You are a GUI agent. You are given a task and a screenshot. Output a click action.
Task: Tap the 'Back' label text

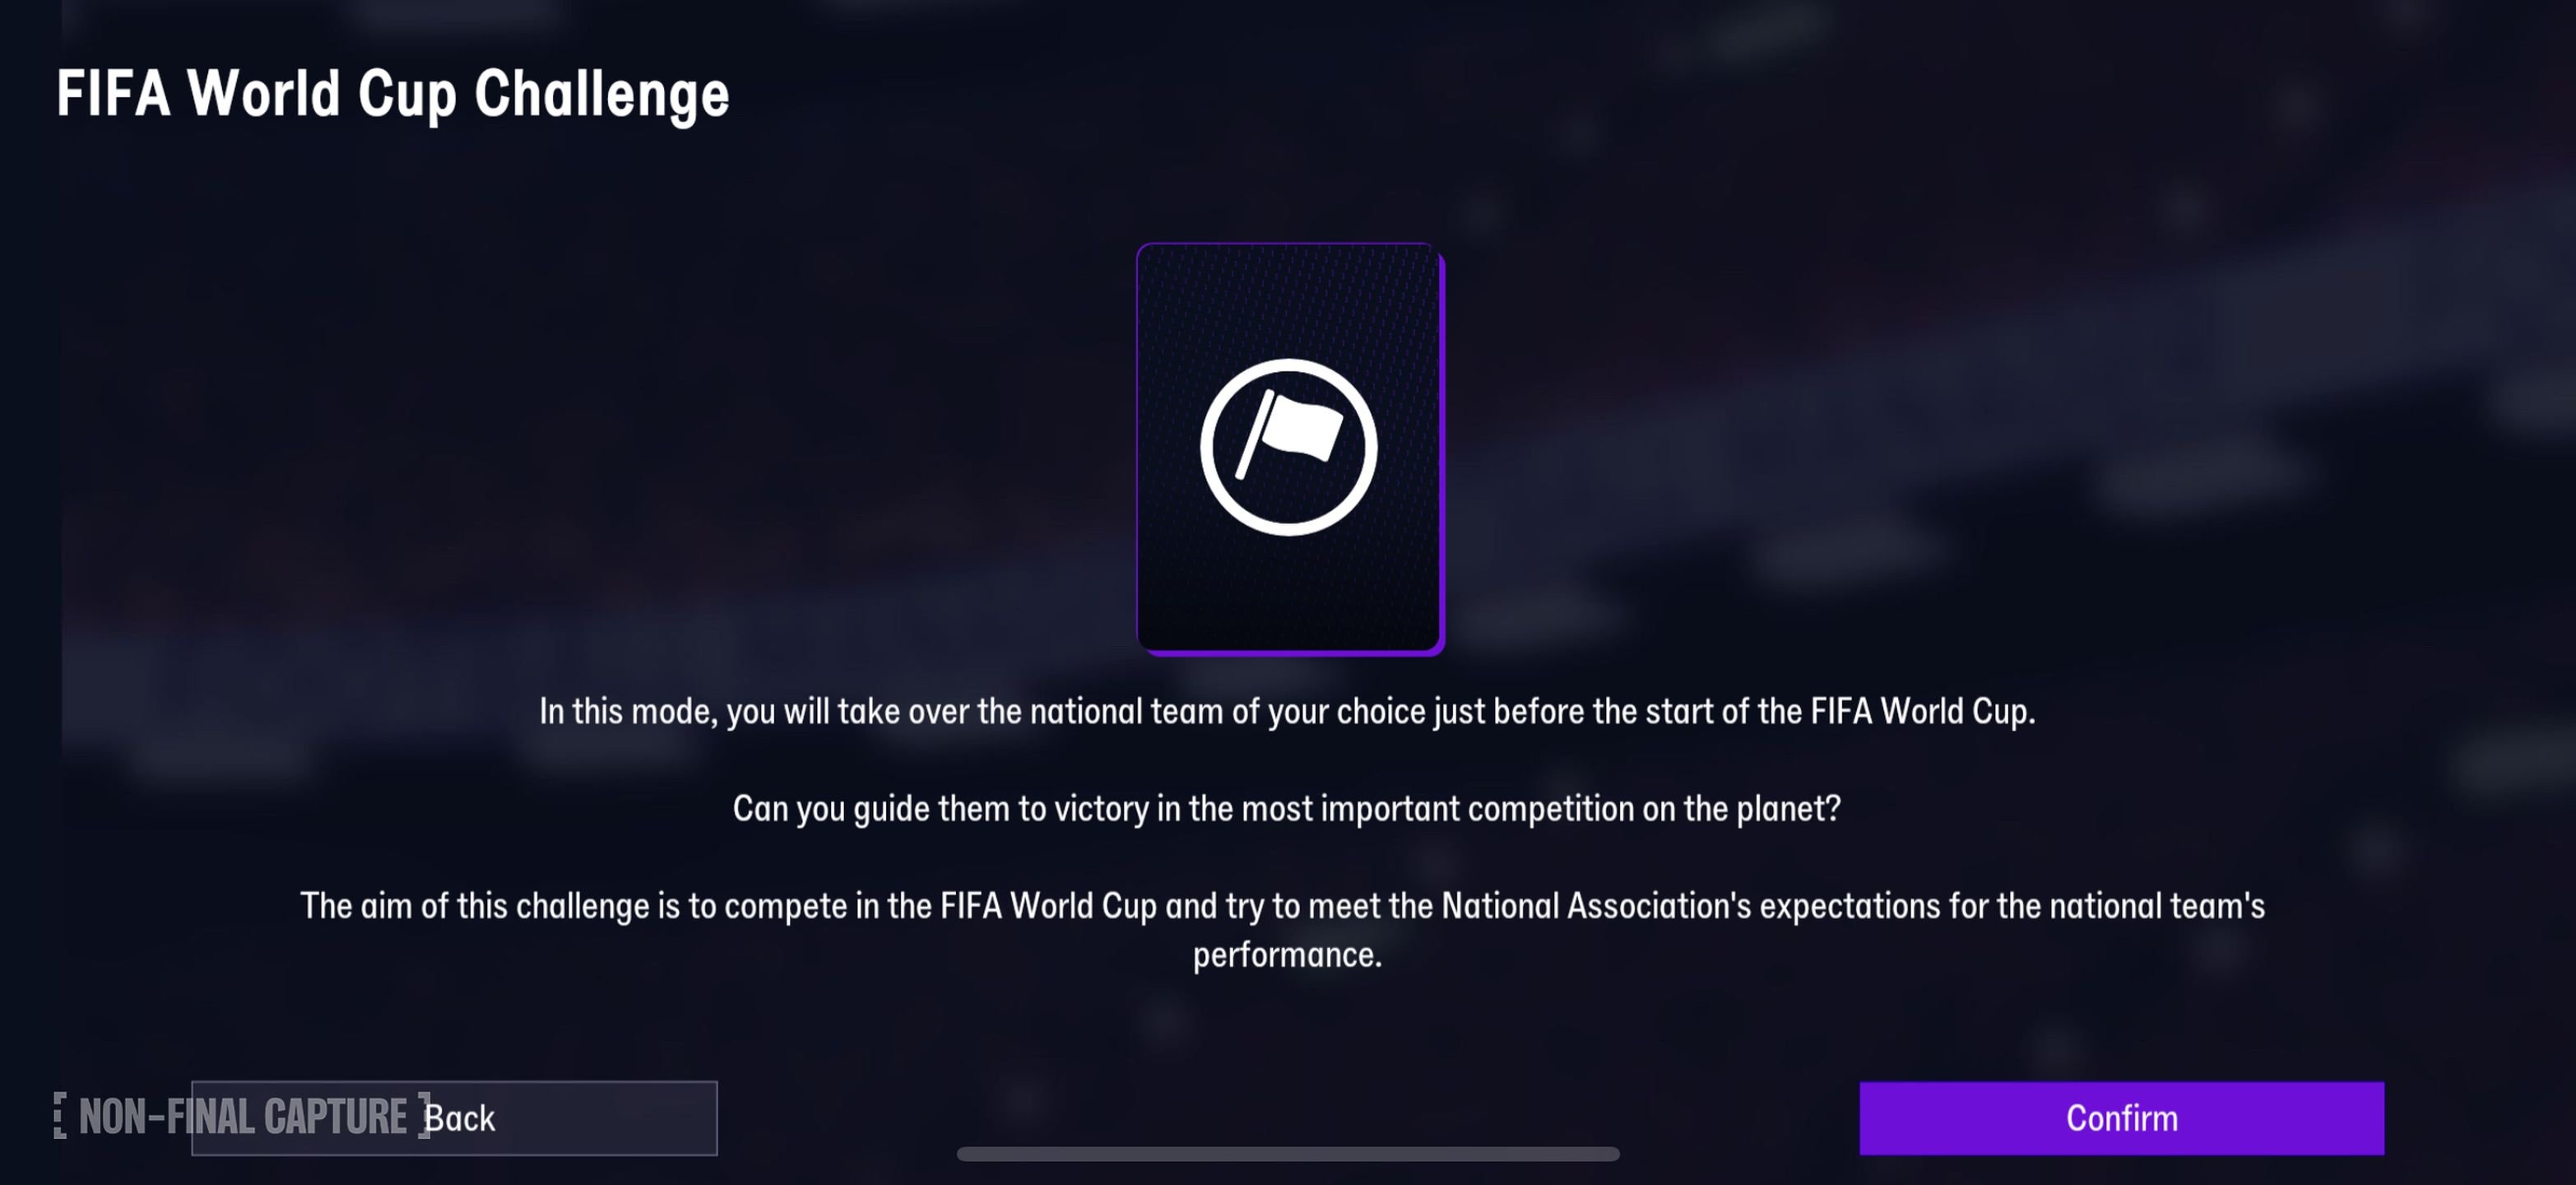461,1118
